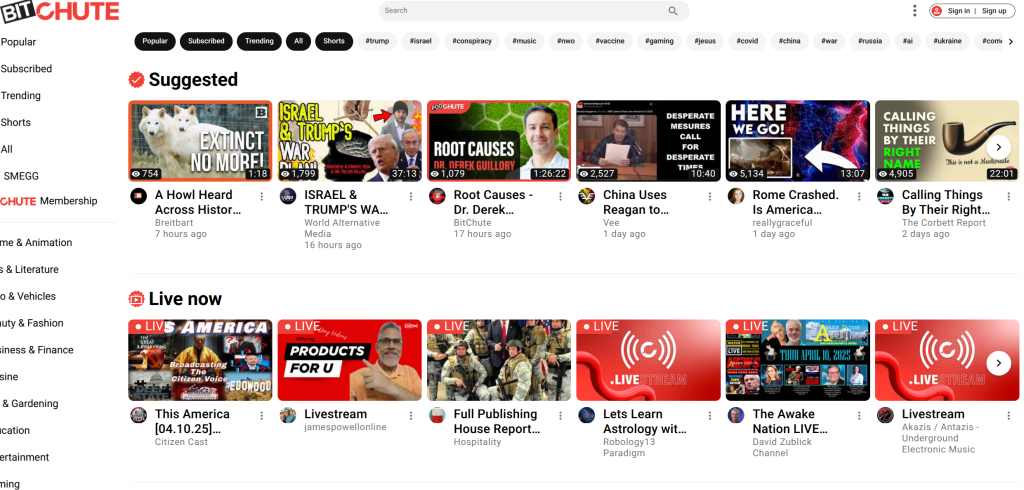Click the red user avatar icon by Sign in

click(937, 10)
